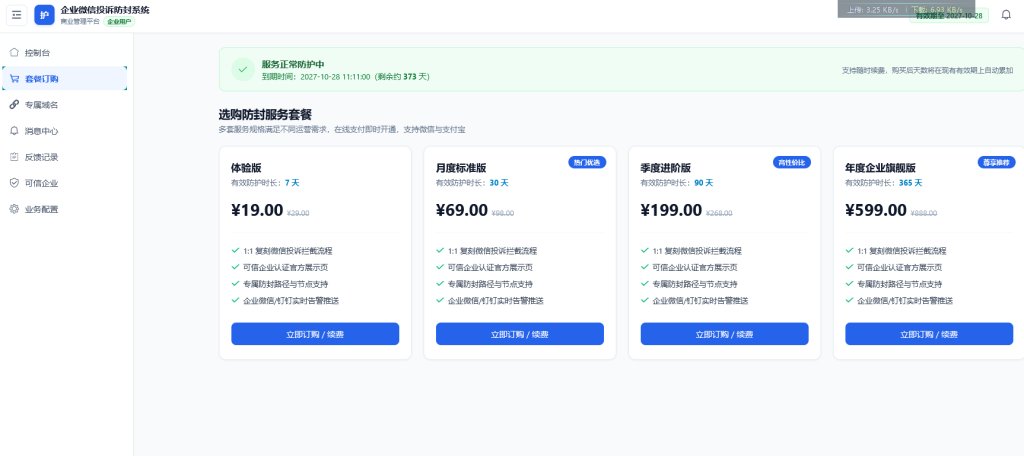
Task: Navigate to 可信企业
Action: (65, 183)
